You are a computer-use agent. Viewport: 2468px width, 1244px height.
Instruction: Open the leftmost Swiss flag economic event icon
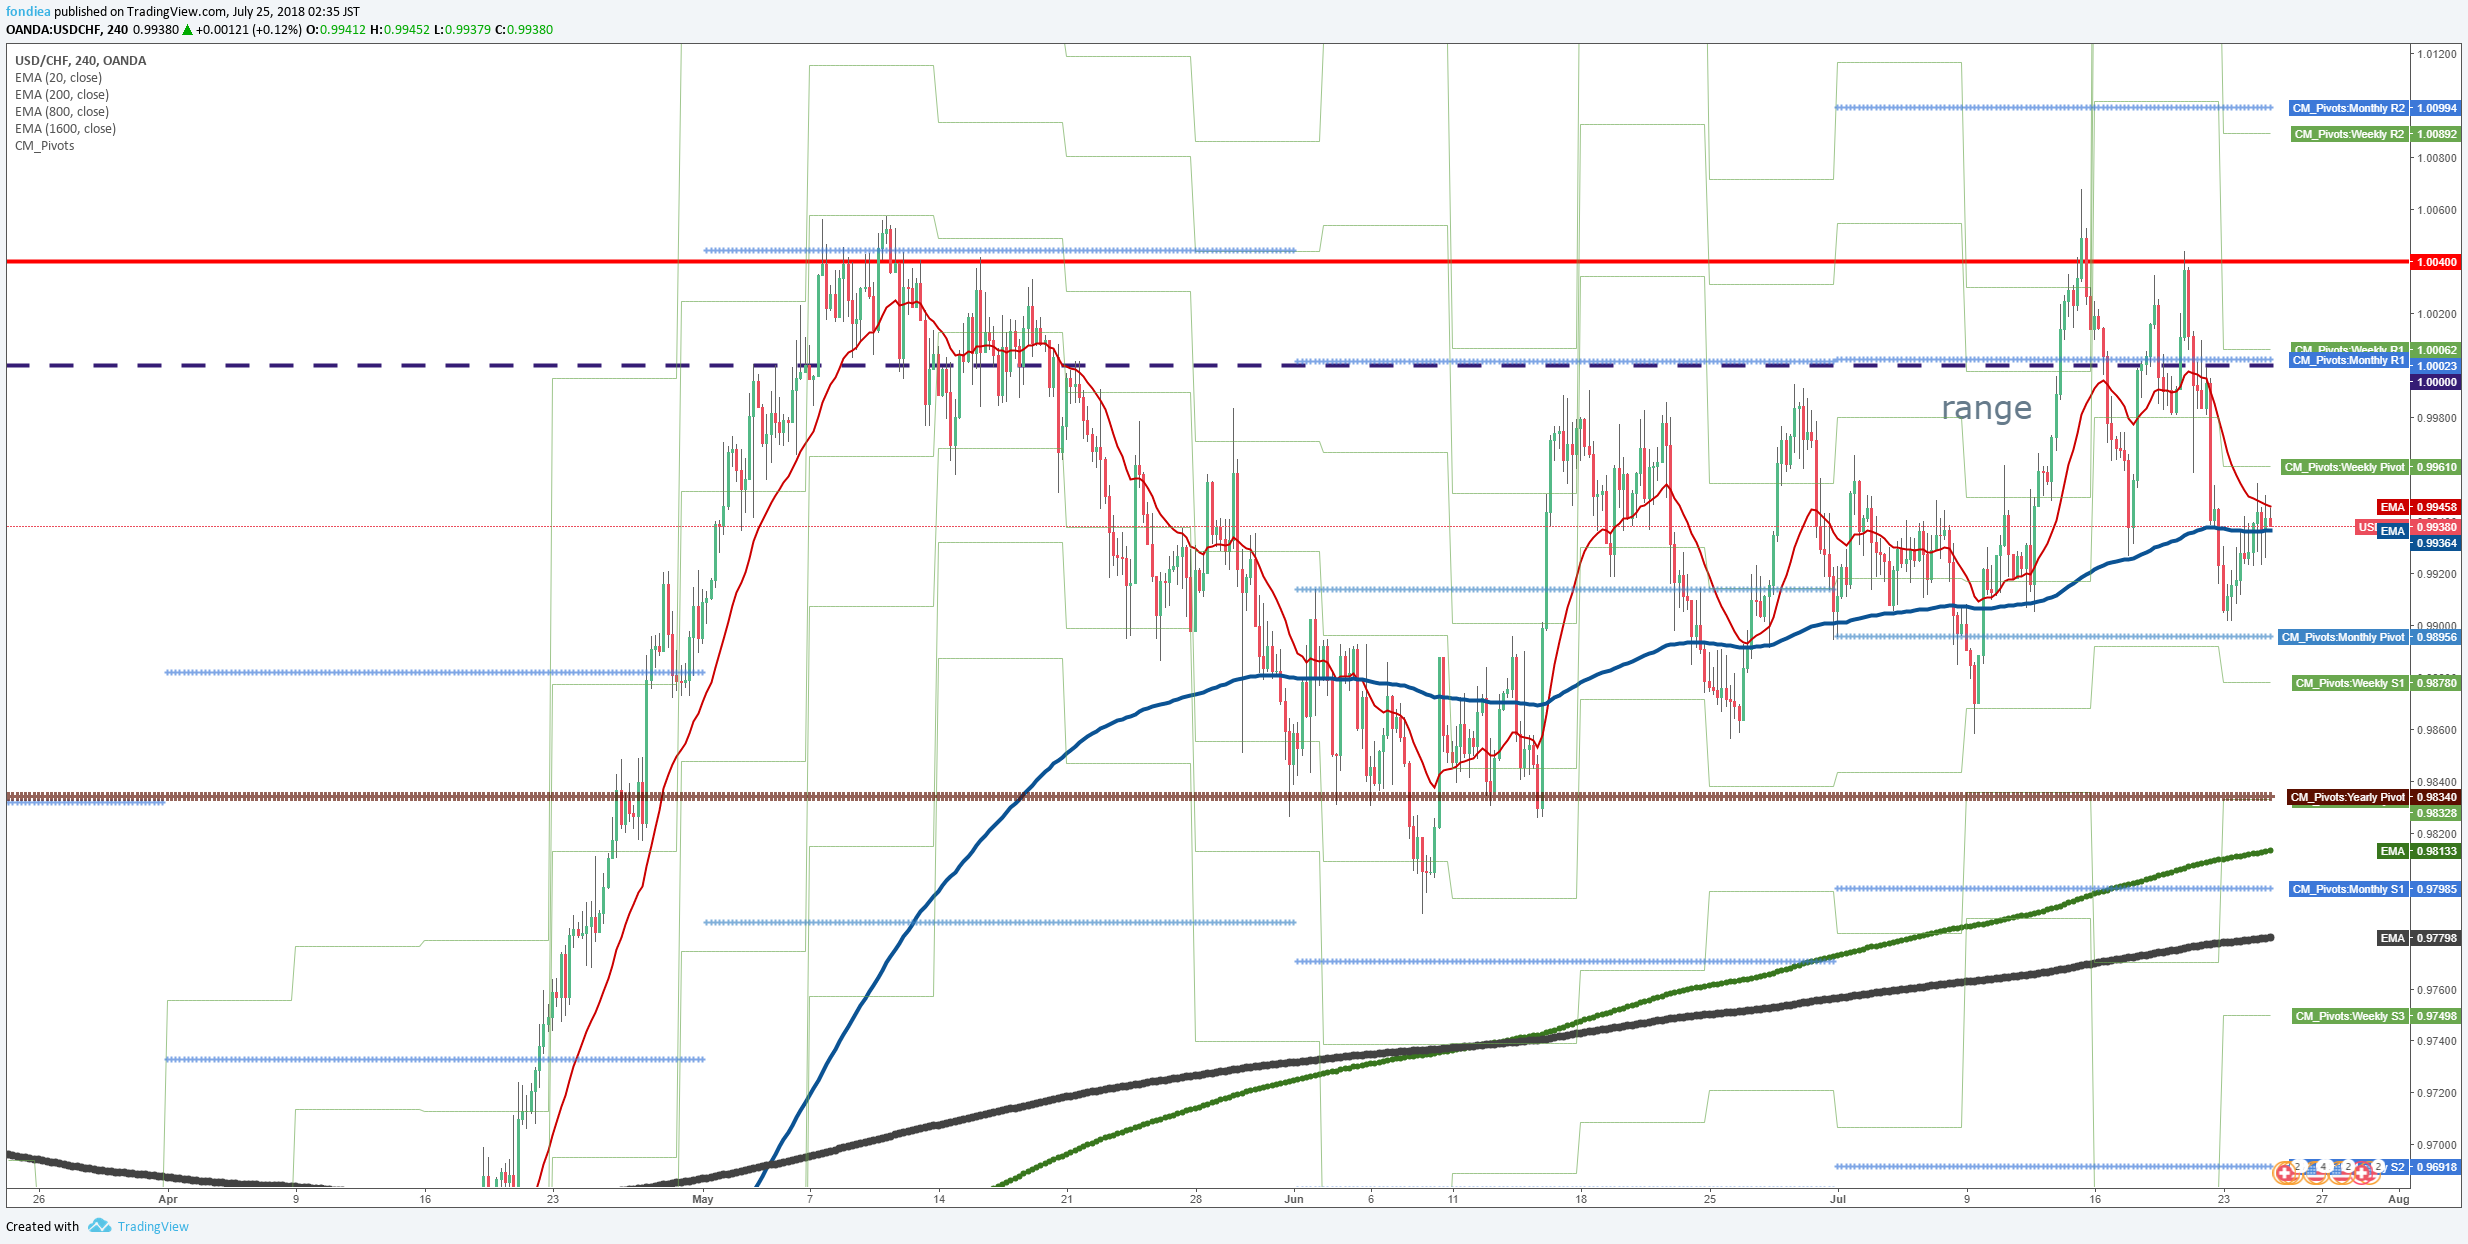pyautogui.click(x=2285, y=1172)
